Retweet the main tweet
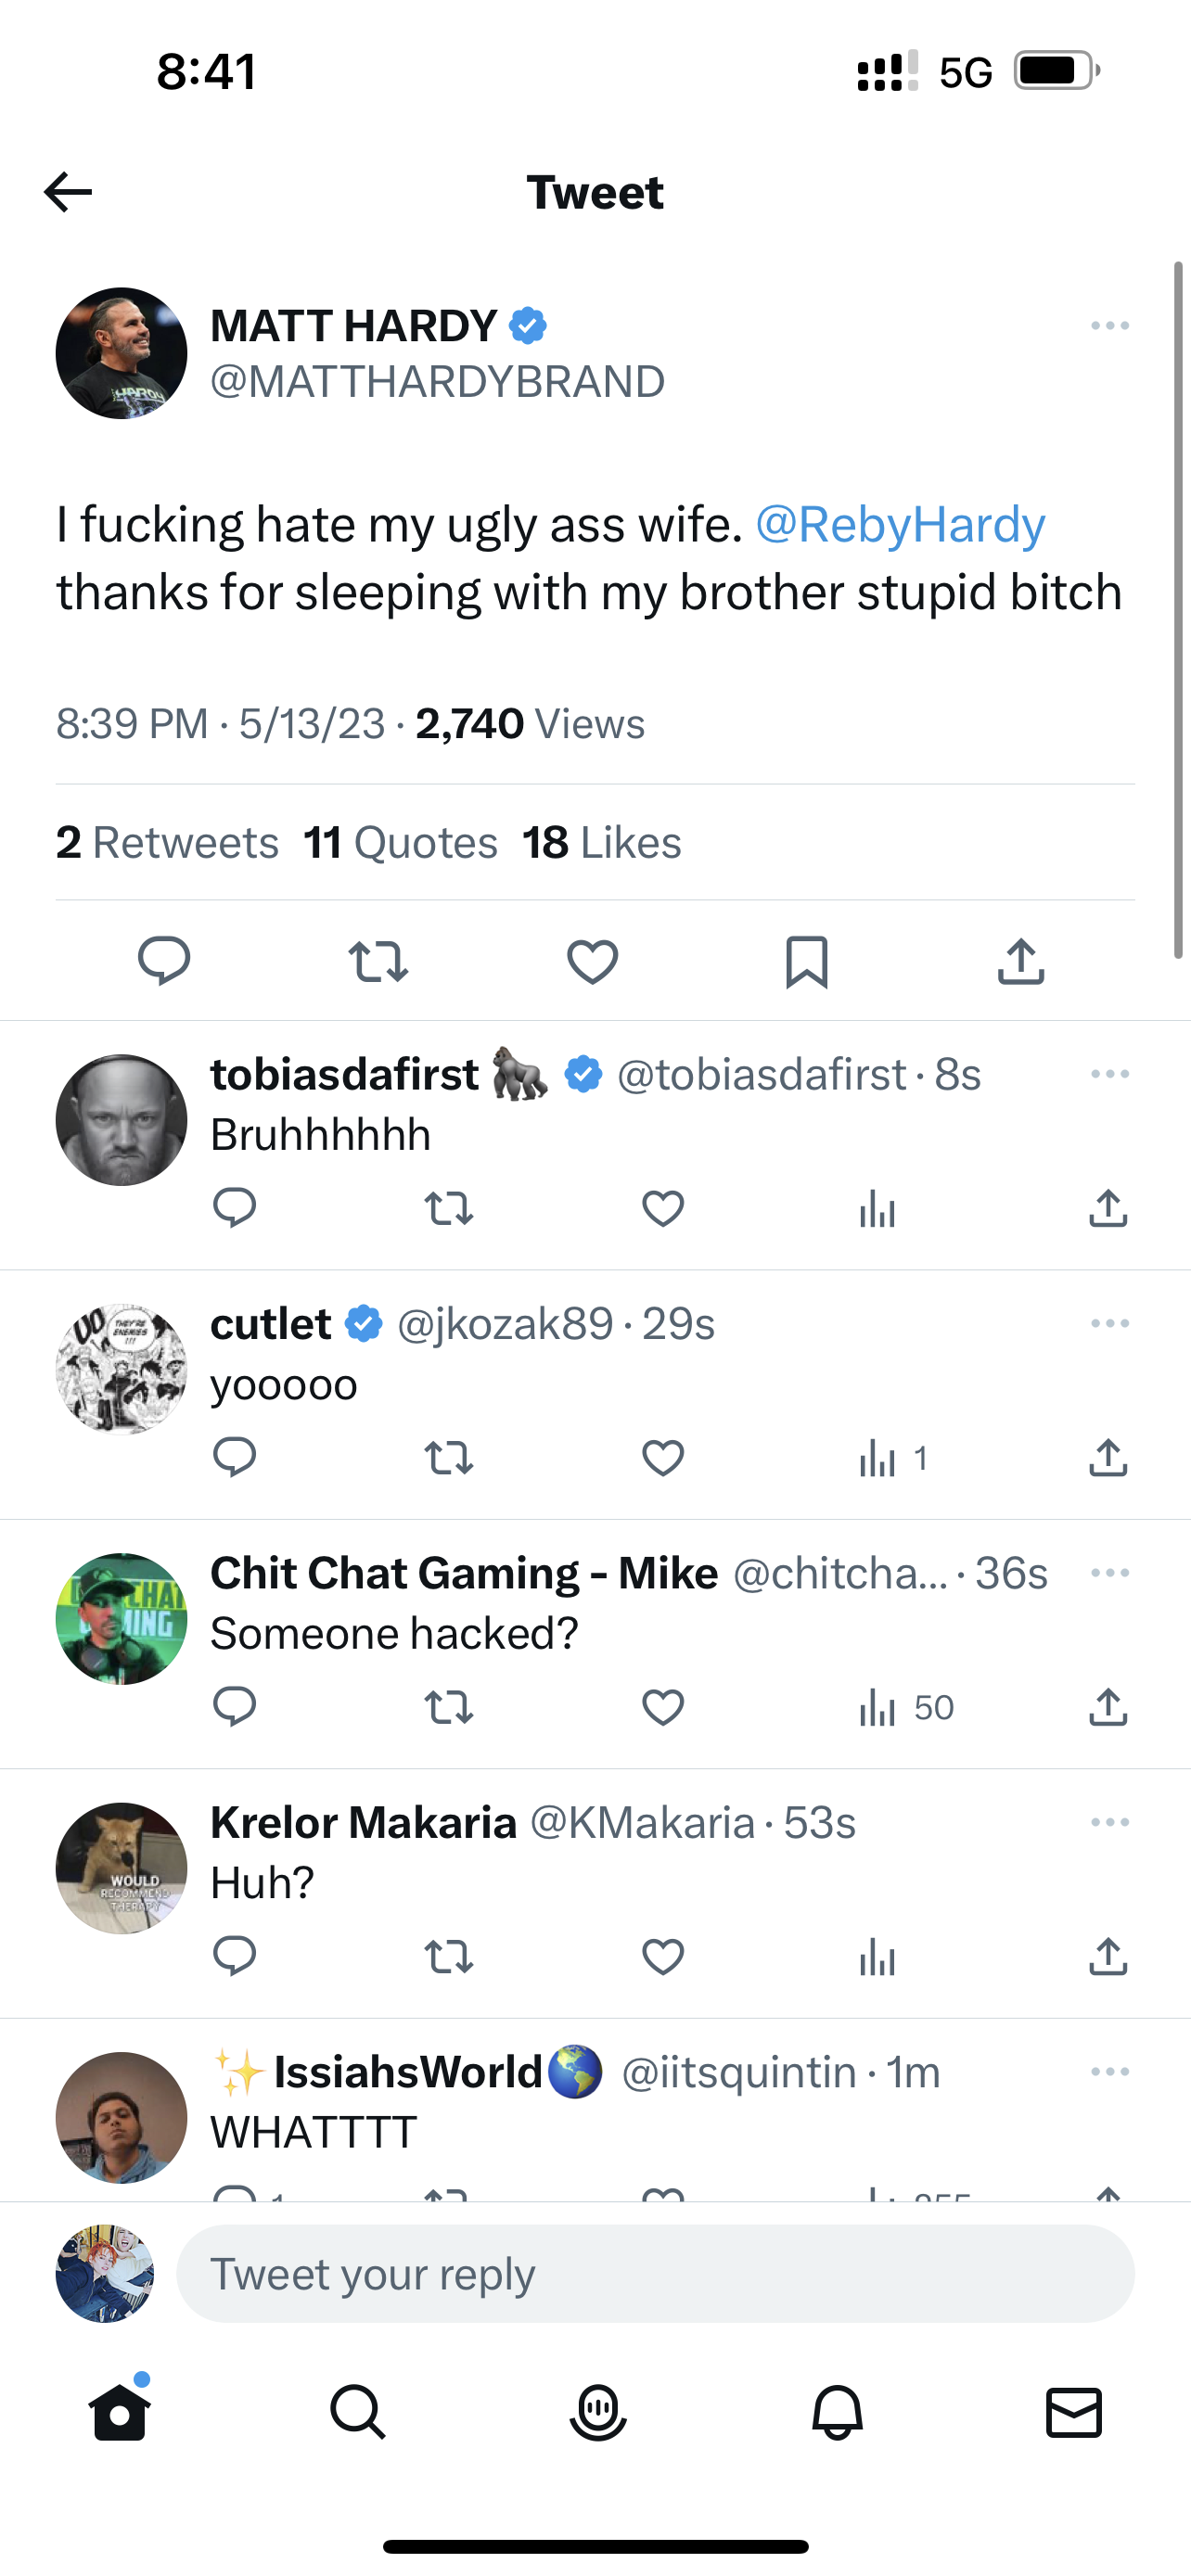The image size is (1191, 2576). click(x=378, y=962)
